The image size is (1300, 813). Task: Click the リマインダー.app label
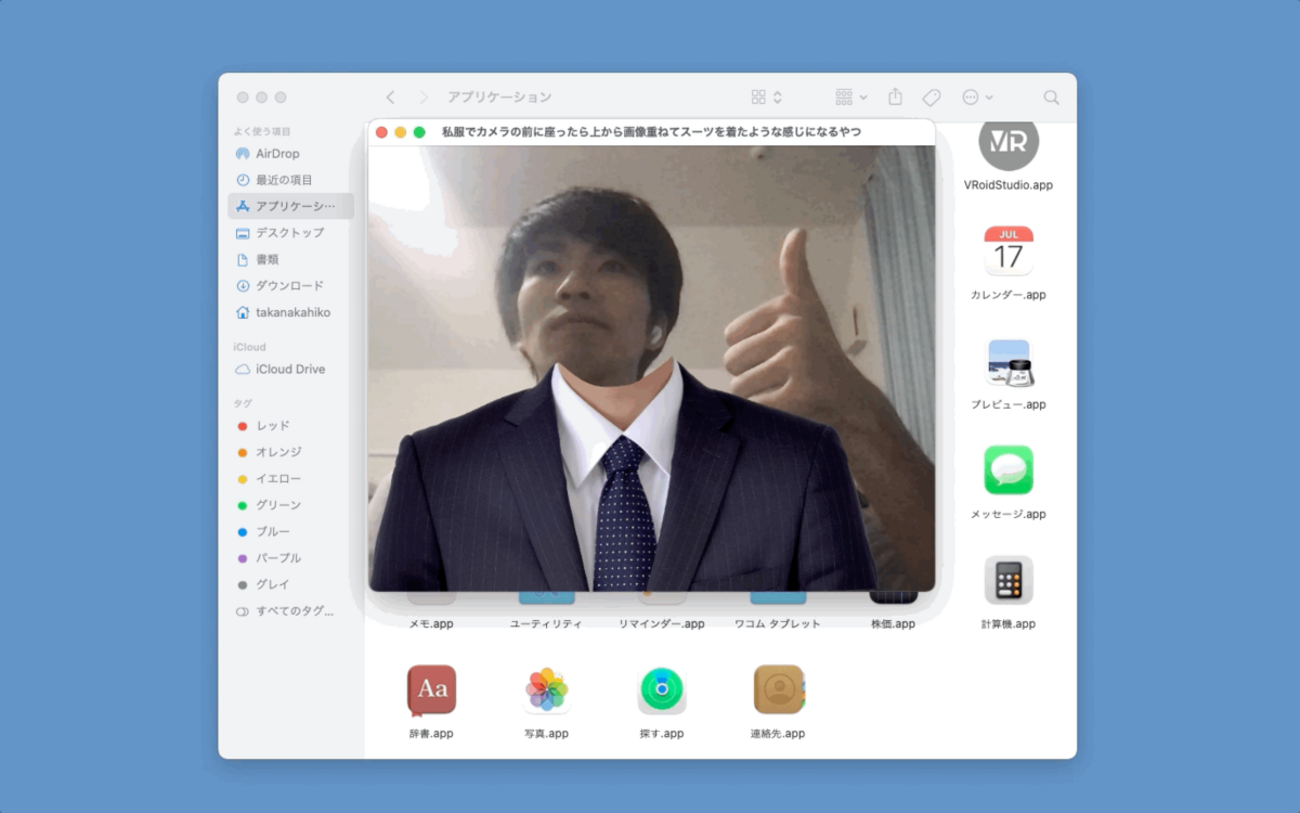tap(661, 624)
